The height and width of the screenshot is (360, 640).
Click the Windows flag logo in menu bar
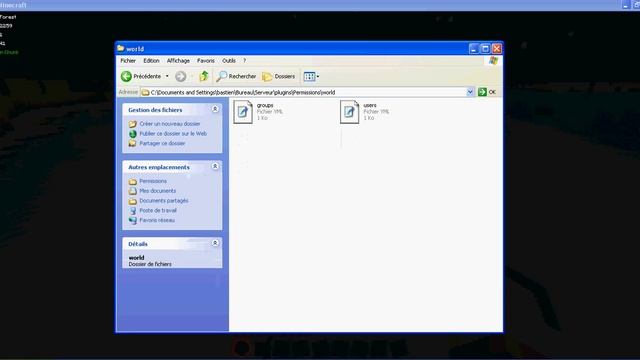tap(493, 60)
